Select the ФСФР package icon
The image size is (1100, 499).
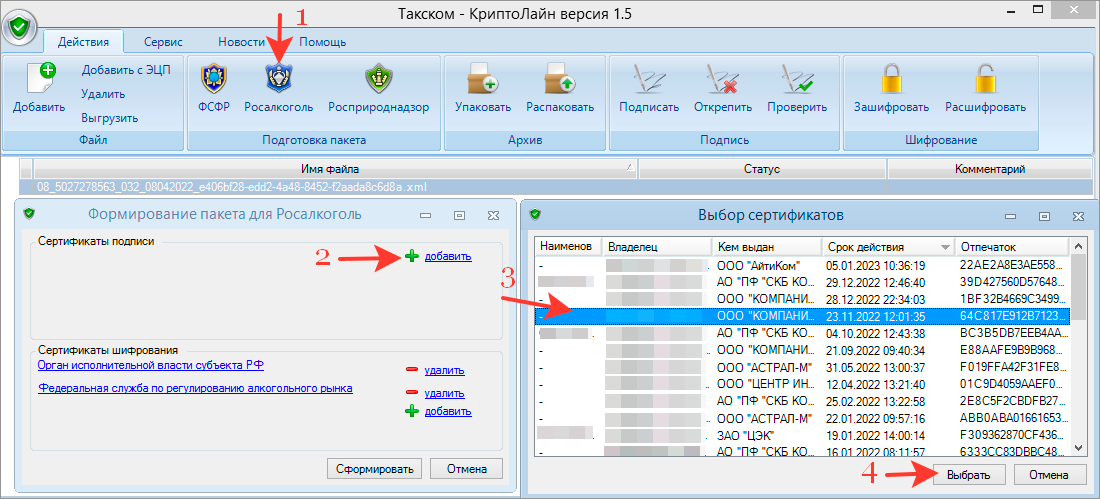tap(213, 78)
